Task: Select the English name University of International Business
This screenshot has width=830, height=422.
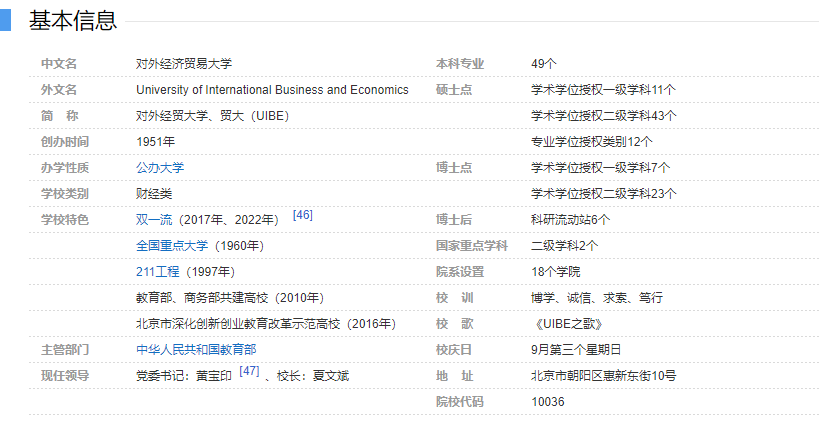Action: pyautogui.click(x=272, y=90)
